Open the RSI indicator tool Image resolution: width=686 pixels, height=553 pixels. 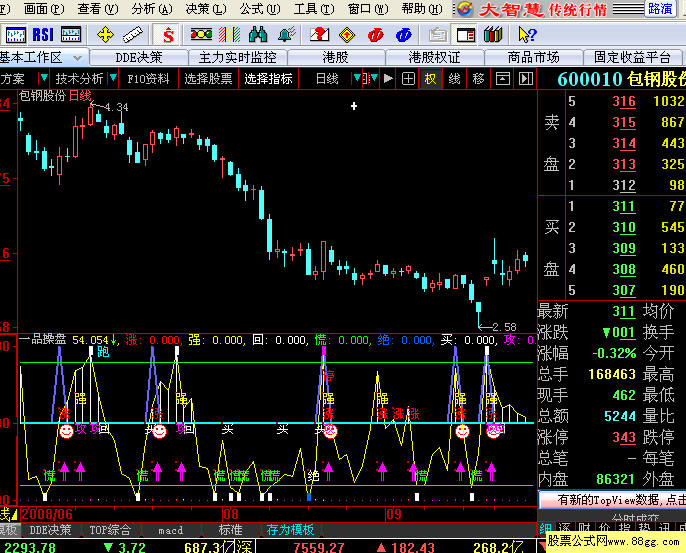[43, 35]
